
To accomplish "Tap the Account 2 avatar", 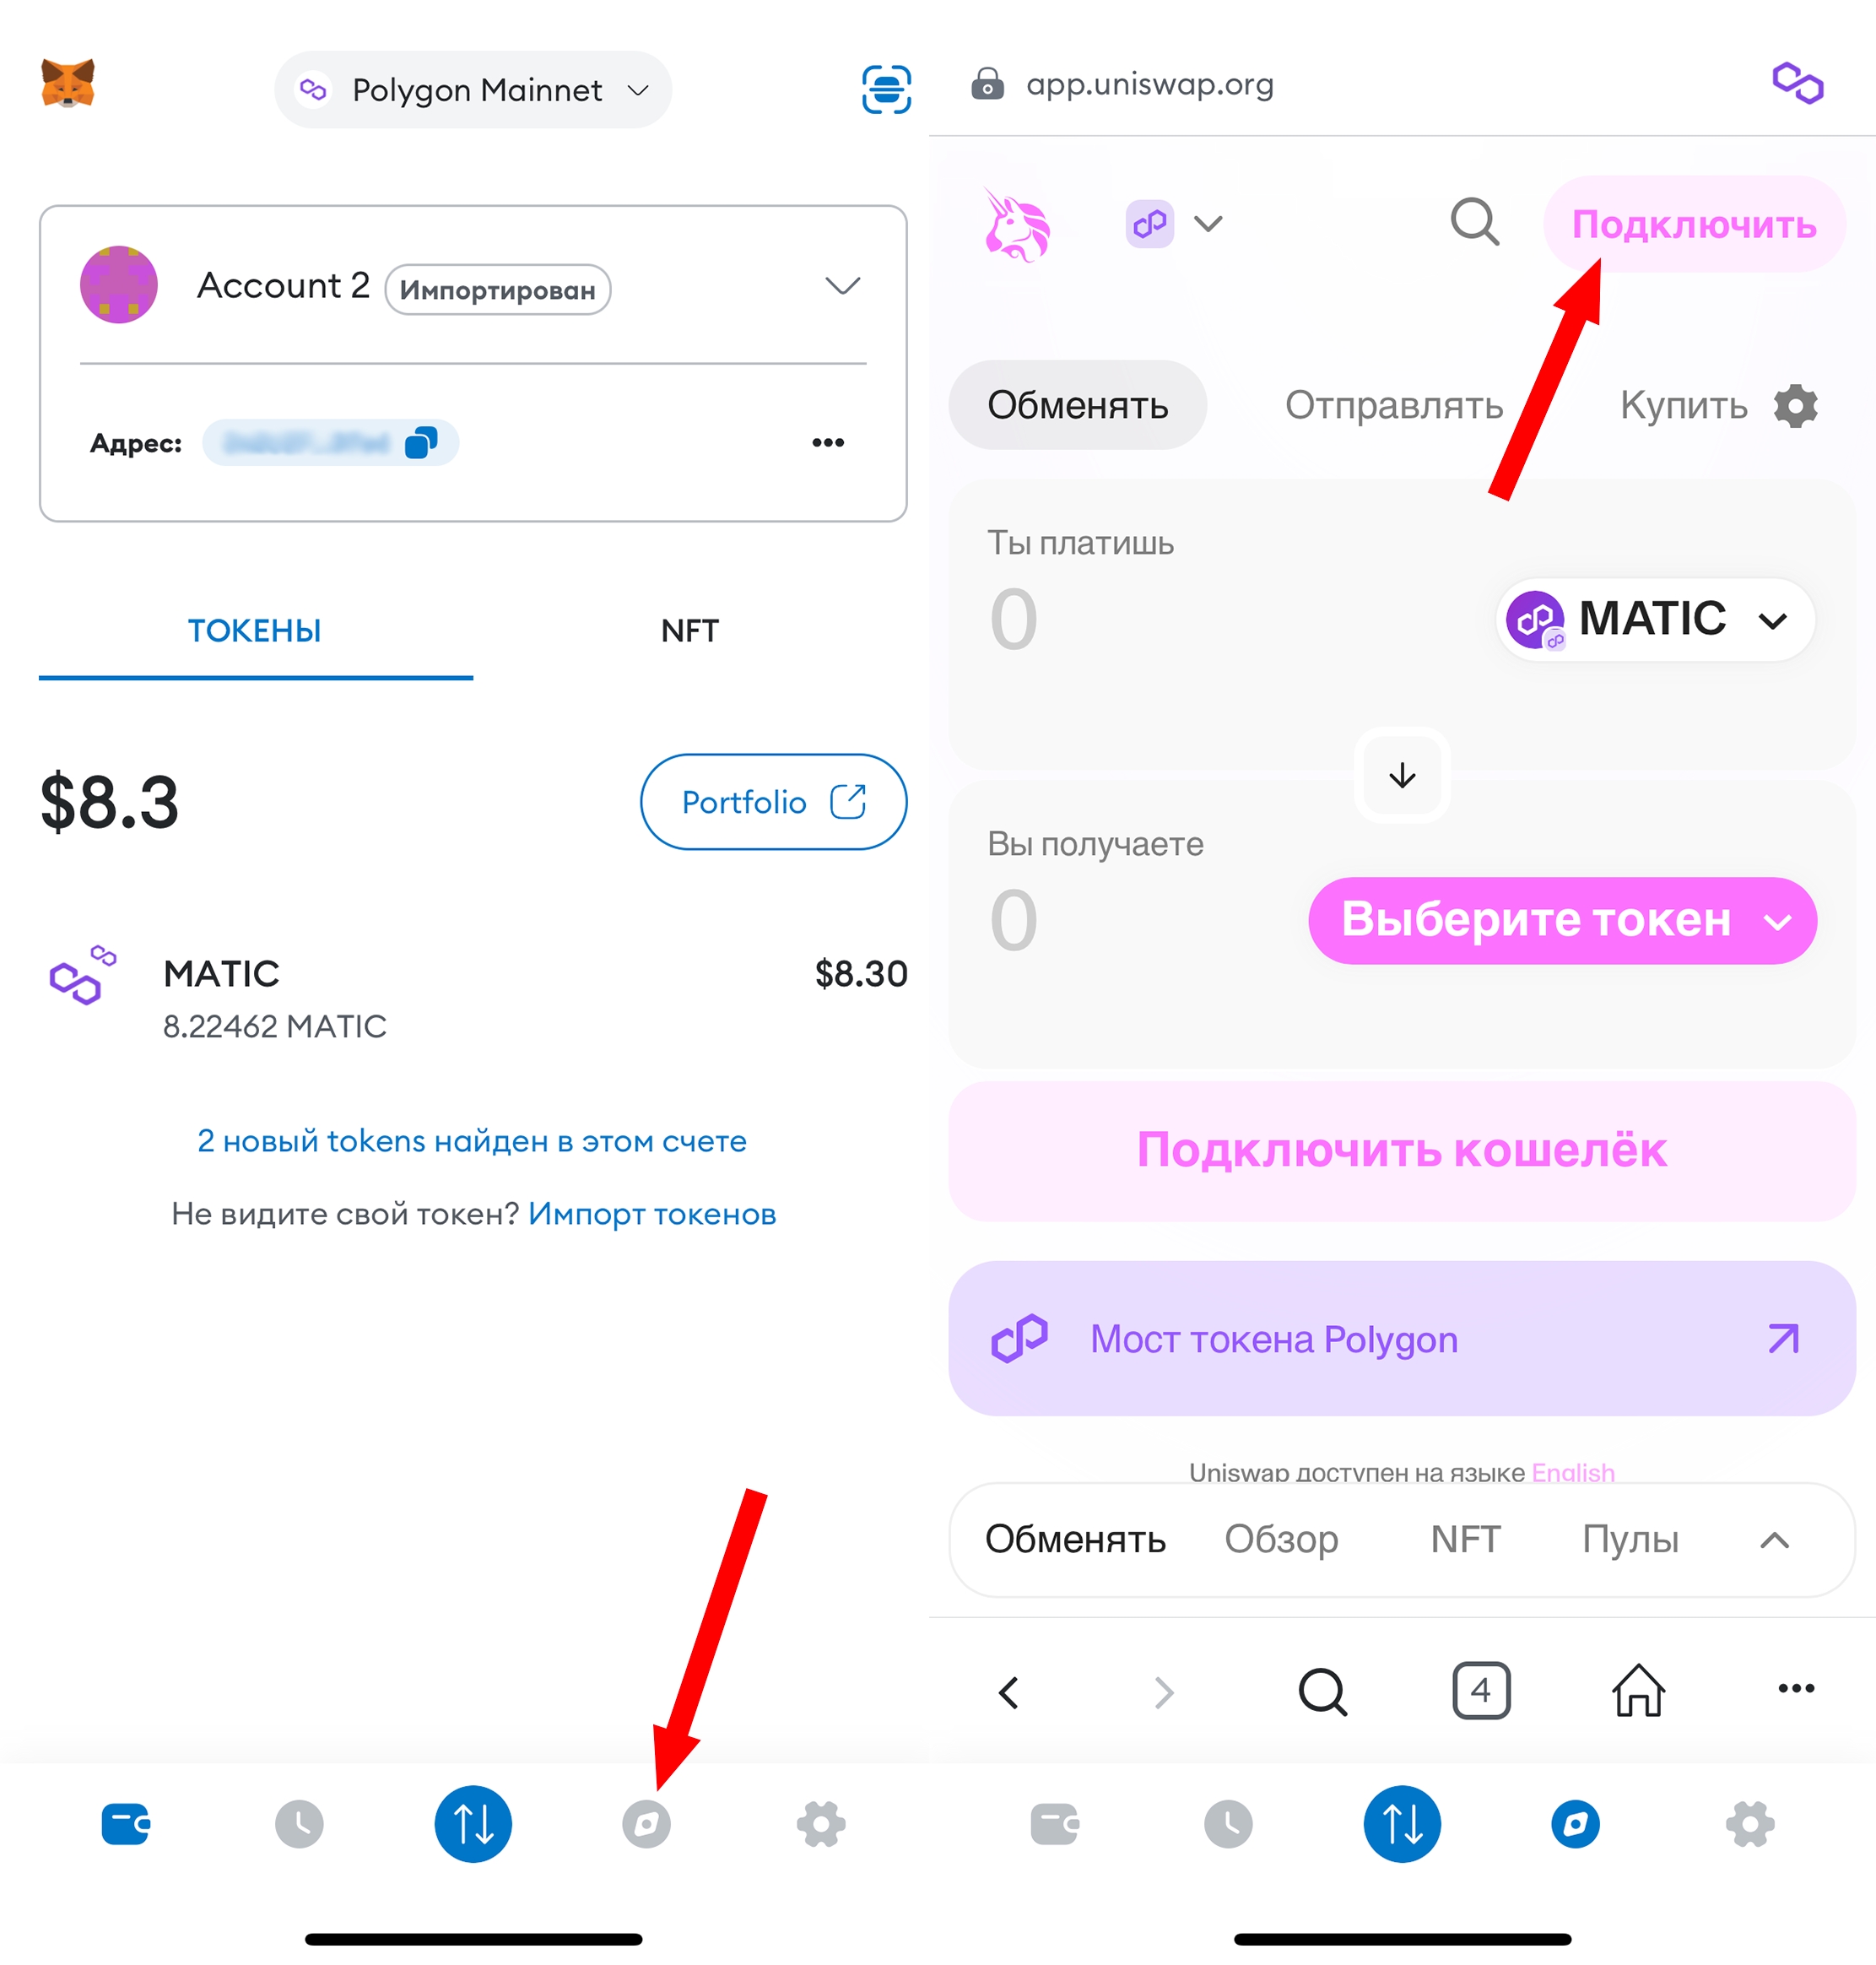I will point(119,285).
